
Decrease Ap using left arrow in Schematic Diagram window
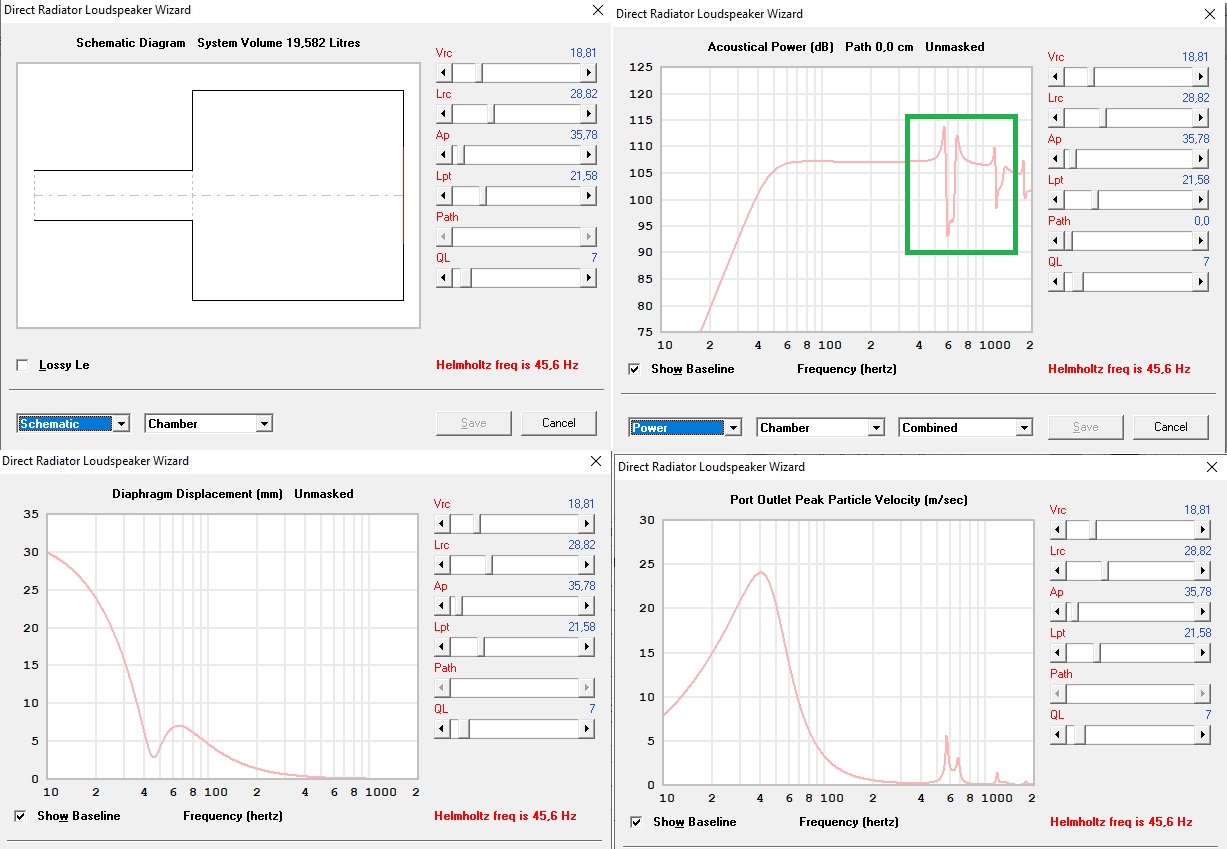[x=444, y=155]
